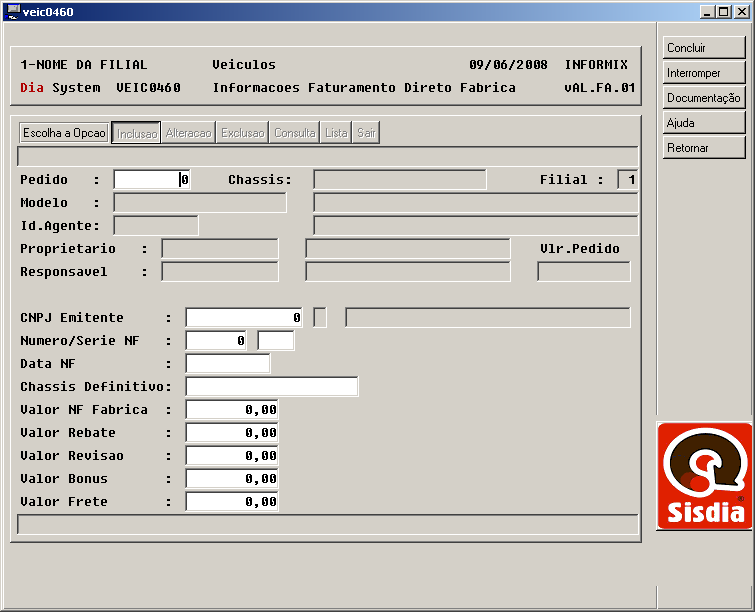Click the '1-NOME DA FILIAL' header text
755x612 pixels.
tap(84, 65)
